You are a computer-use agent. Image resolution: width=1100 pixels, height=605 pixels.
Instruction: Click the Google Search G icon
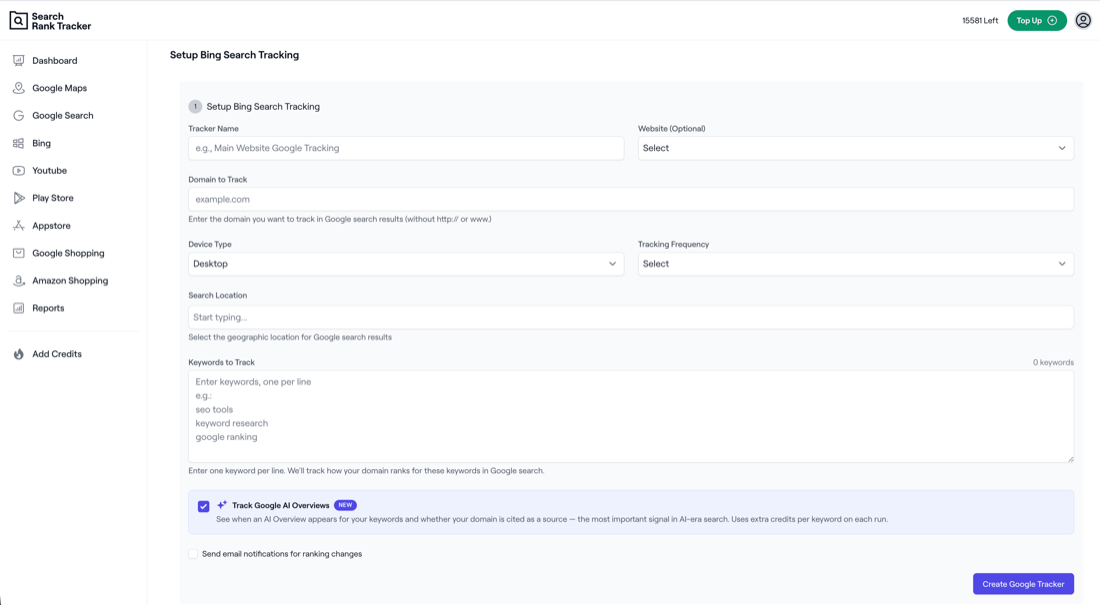pos(19,115)
